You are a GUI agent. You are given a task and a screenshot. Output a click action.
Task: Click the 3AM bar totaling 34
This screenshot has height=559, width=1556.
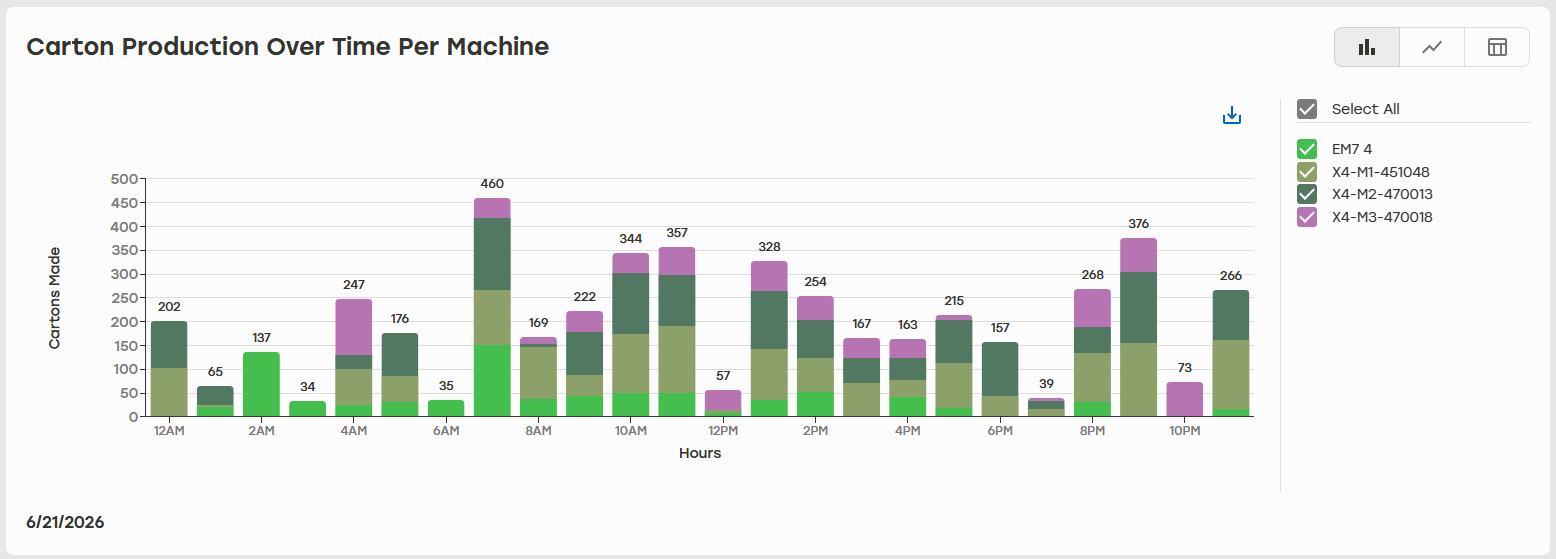[308, 408]
